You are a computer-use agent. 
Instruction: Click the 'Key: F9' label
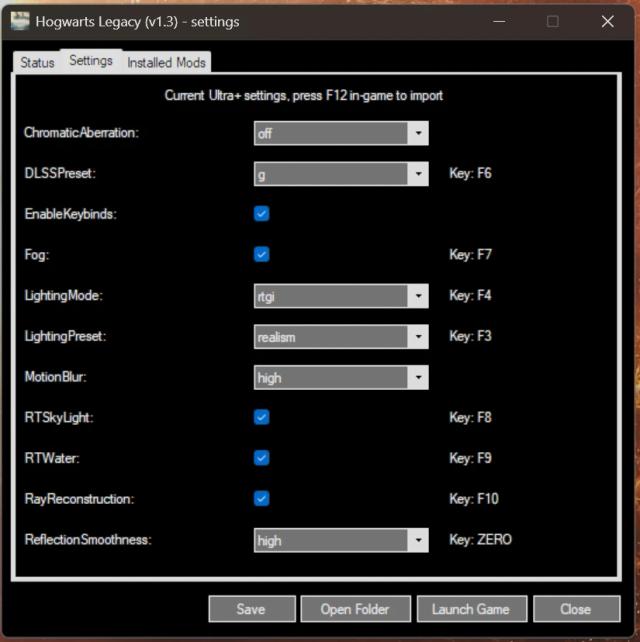(x=470, y=458)
